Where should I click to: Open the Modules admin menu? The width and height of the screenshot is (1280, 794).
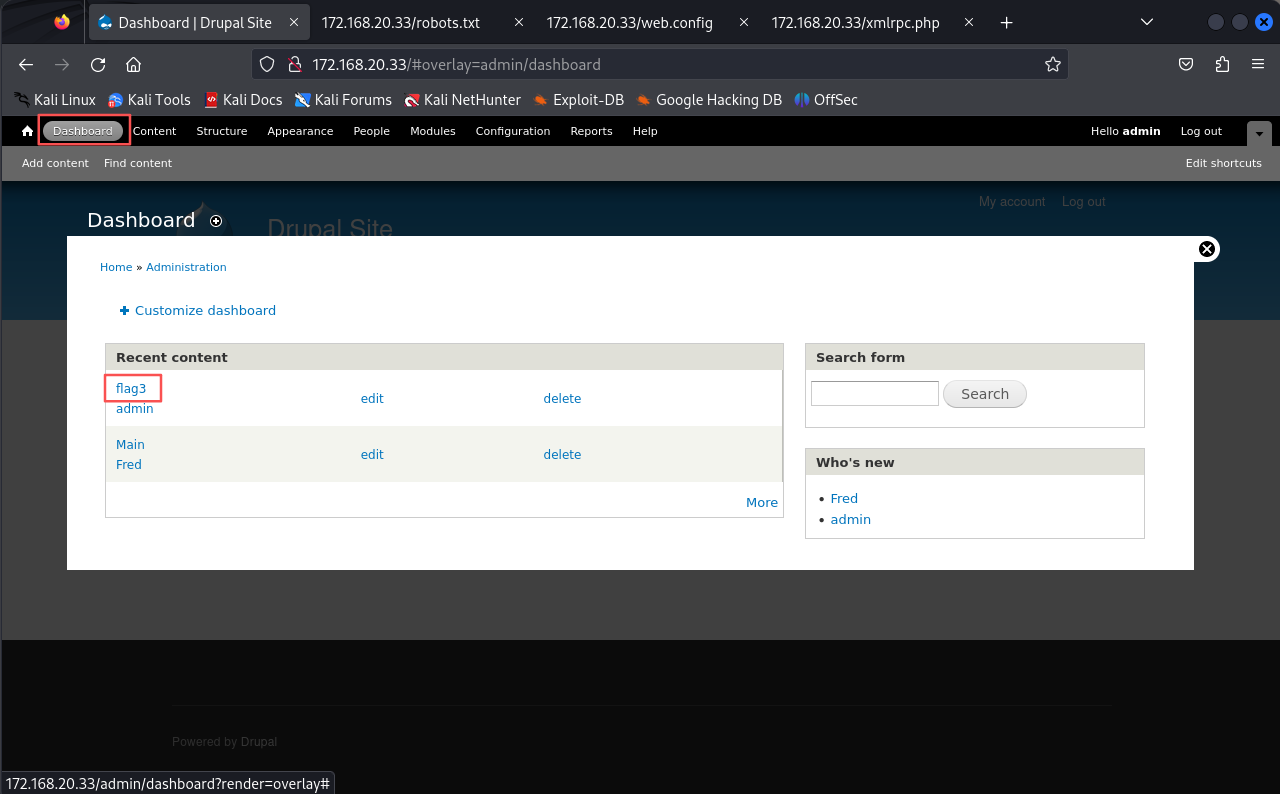(432, 131)
